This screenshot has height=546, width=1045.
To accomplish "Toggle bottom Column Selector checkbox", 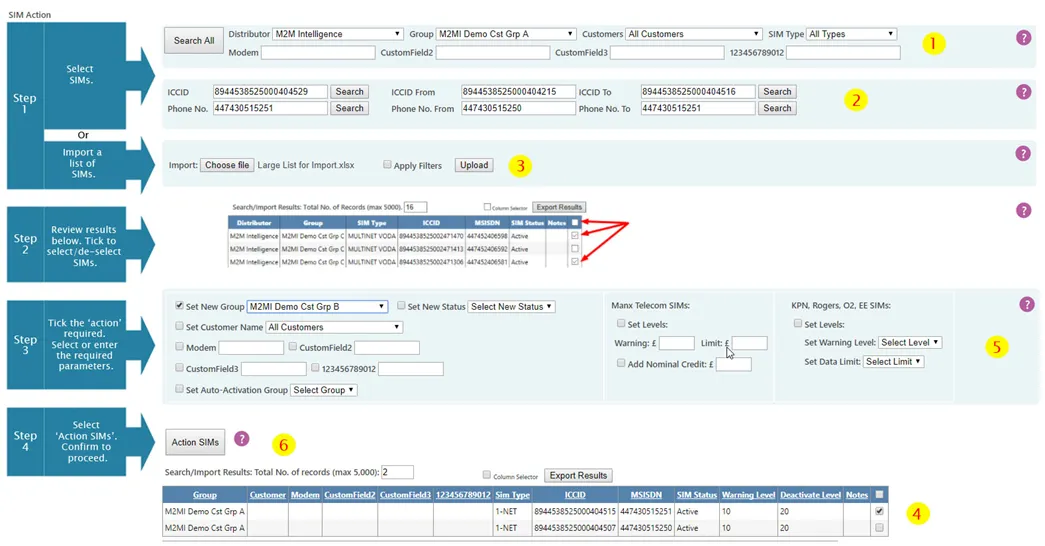I will (x=487, y=475).
